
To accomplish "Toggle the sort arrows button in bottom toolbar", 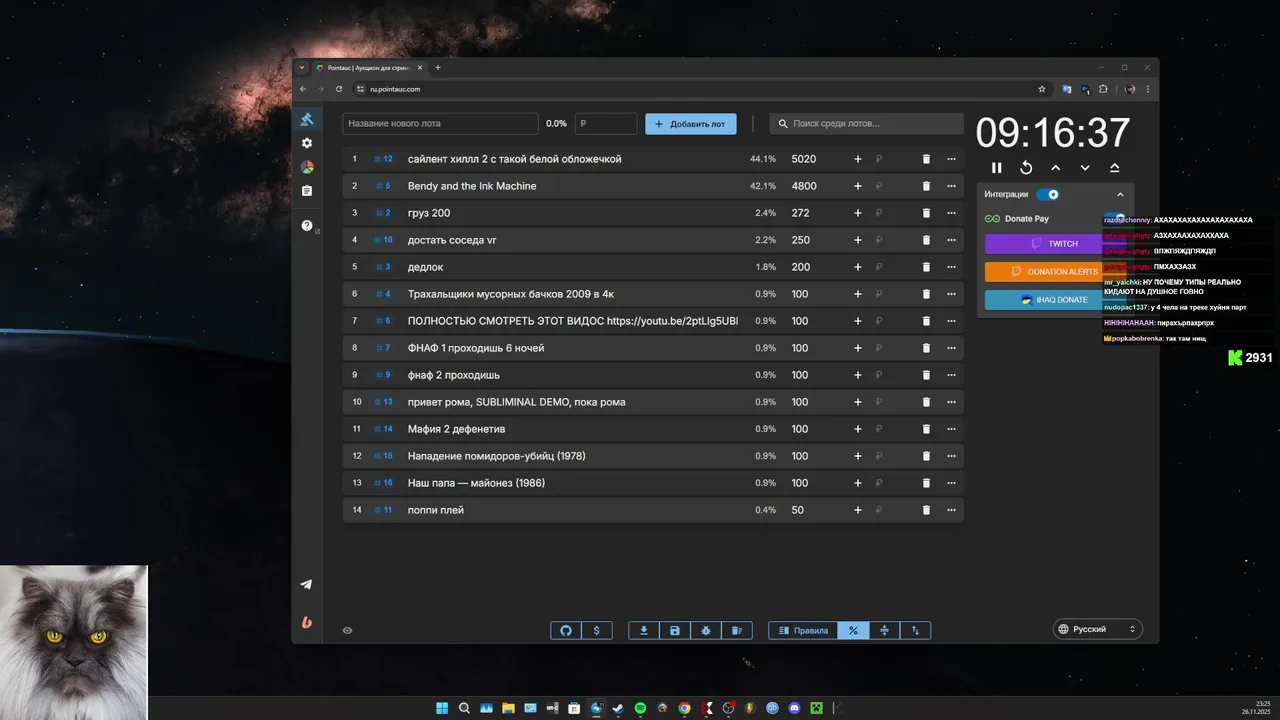I will point(915,630).
